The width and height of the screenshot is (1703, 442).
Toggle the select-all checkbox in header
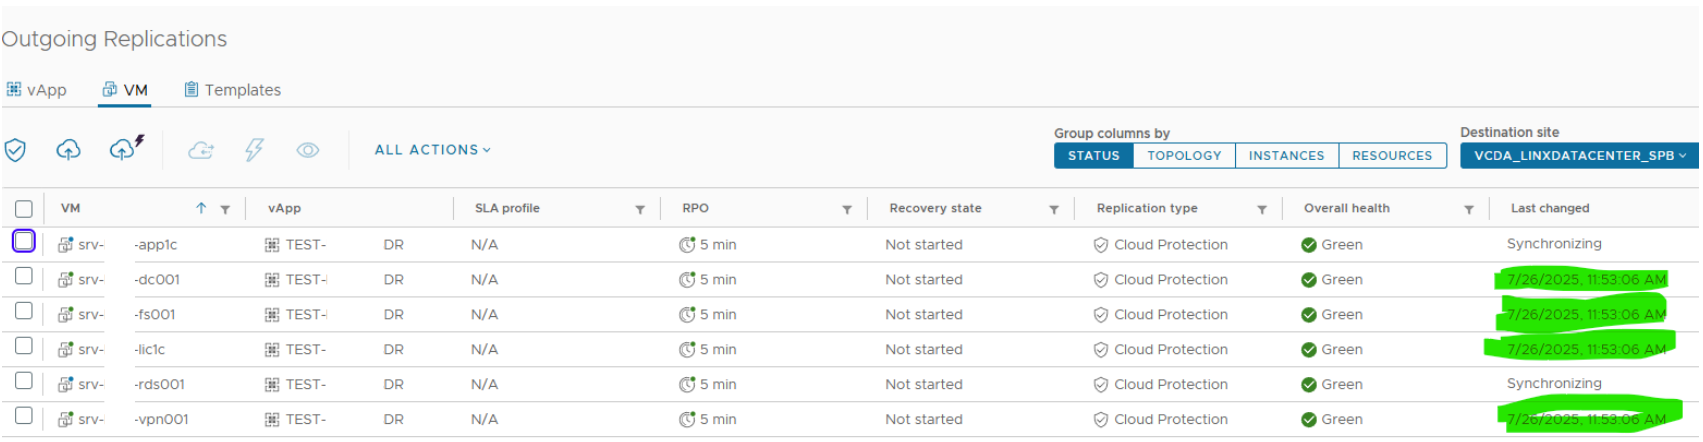click(x=24, y=209)
